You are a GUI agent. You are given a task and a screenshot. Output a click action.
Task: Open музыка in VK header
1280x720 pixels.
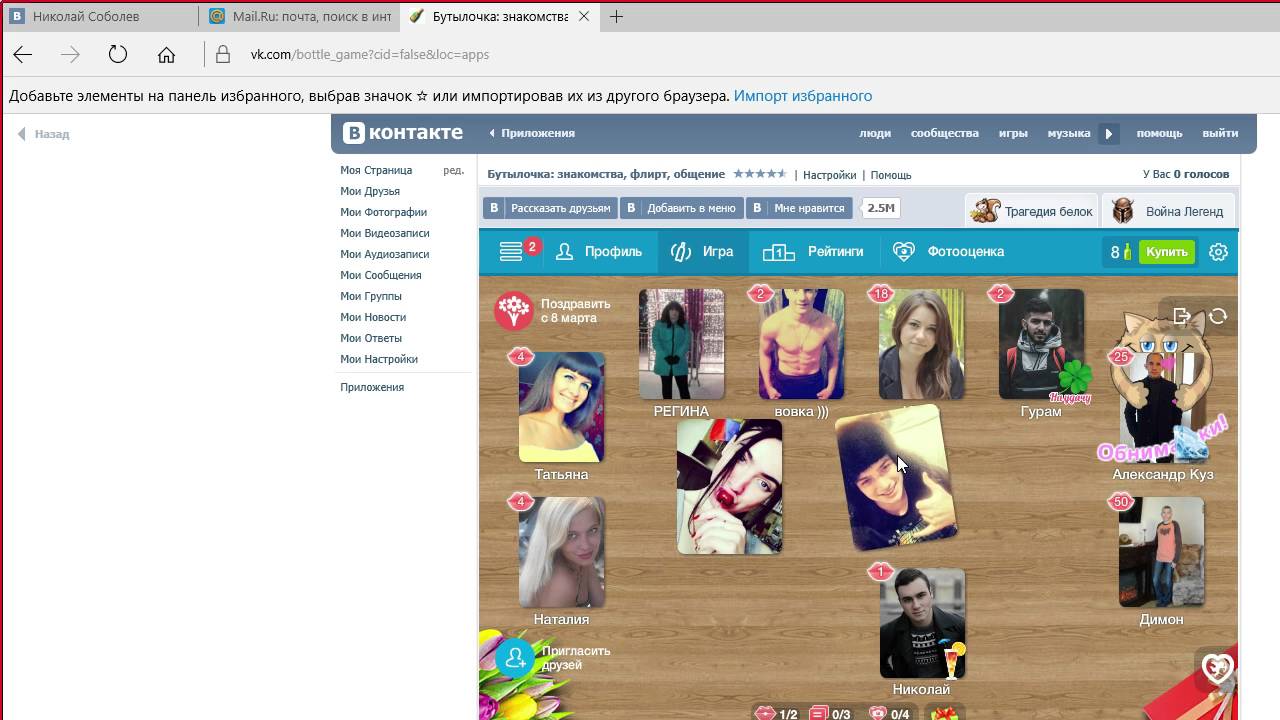pyautogui.click(x=1069, y=133)
